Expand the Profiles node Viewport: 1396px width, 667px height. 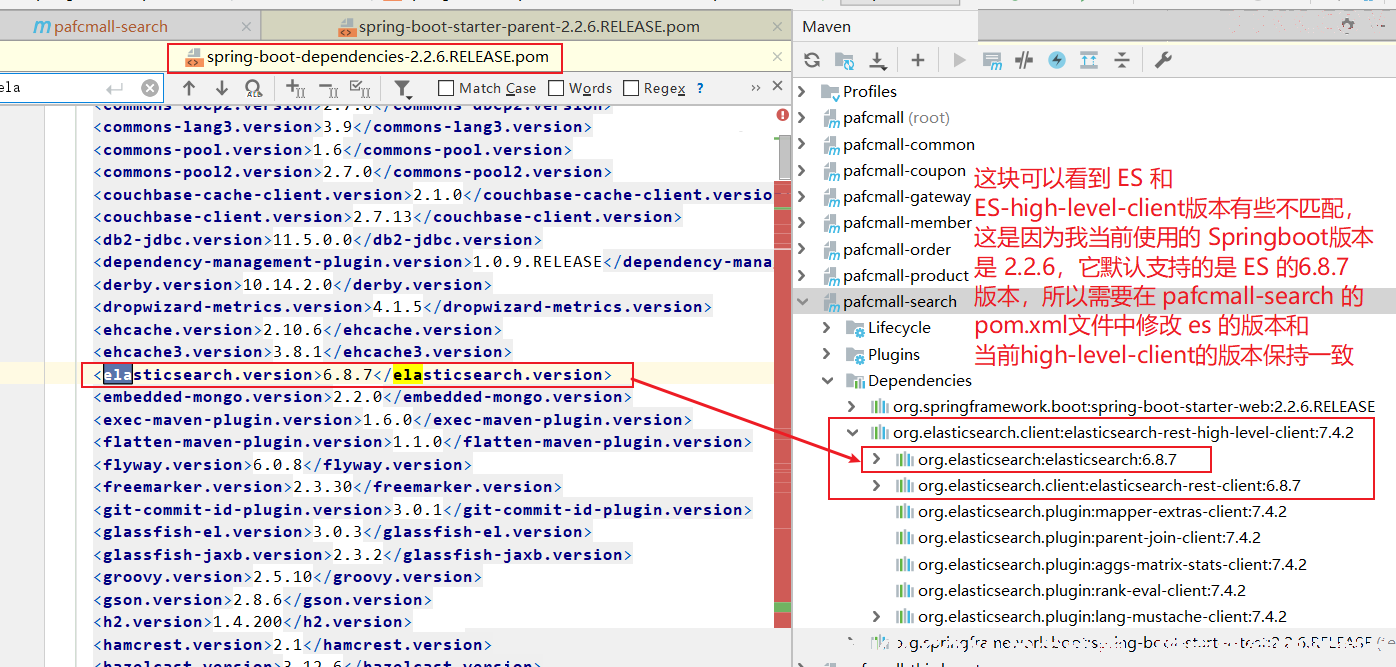coord(802,91)
